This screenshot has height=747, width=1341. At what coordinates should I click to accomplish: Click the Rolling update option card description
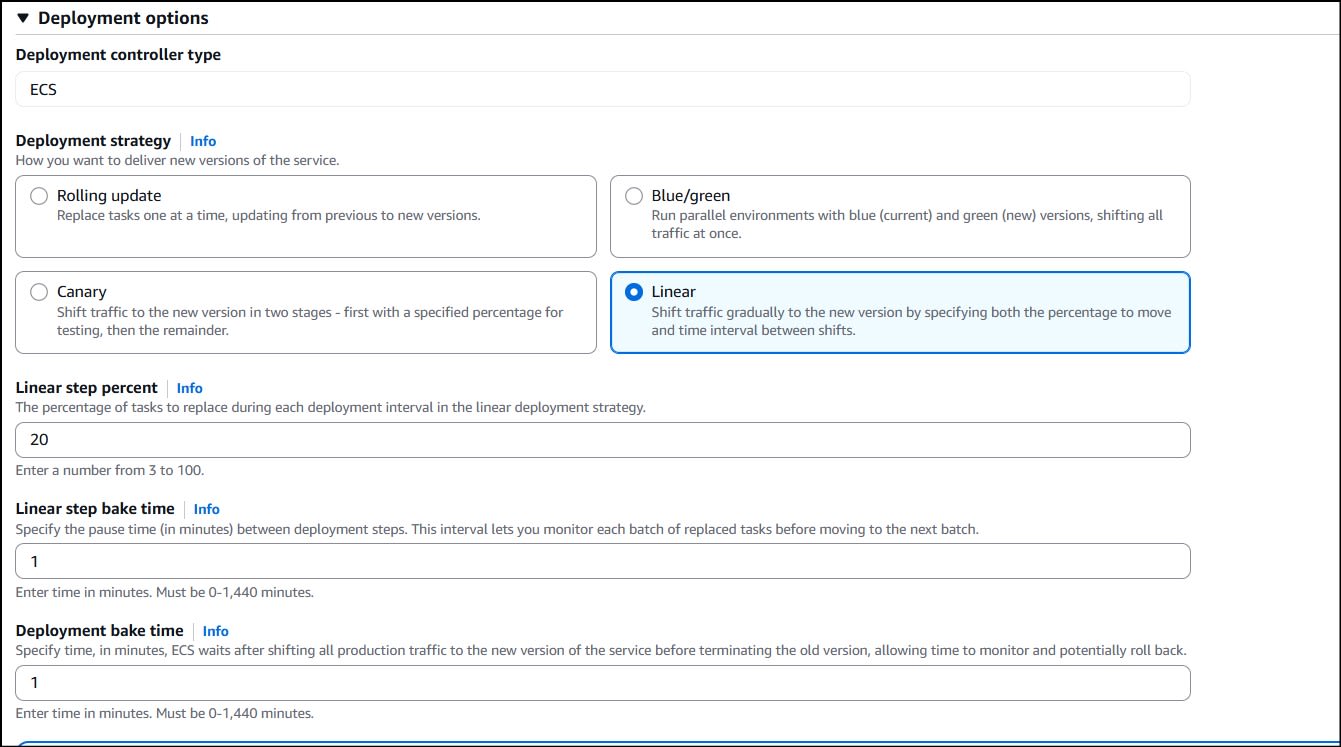click(268, 215)
